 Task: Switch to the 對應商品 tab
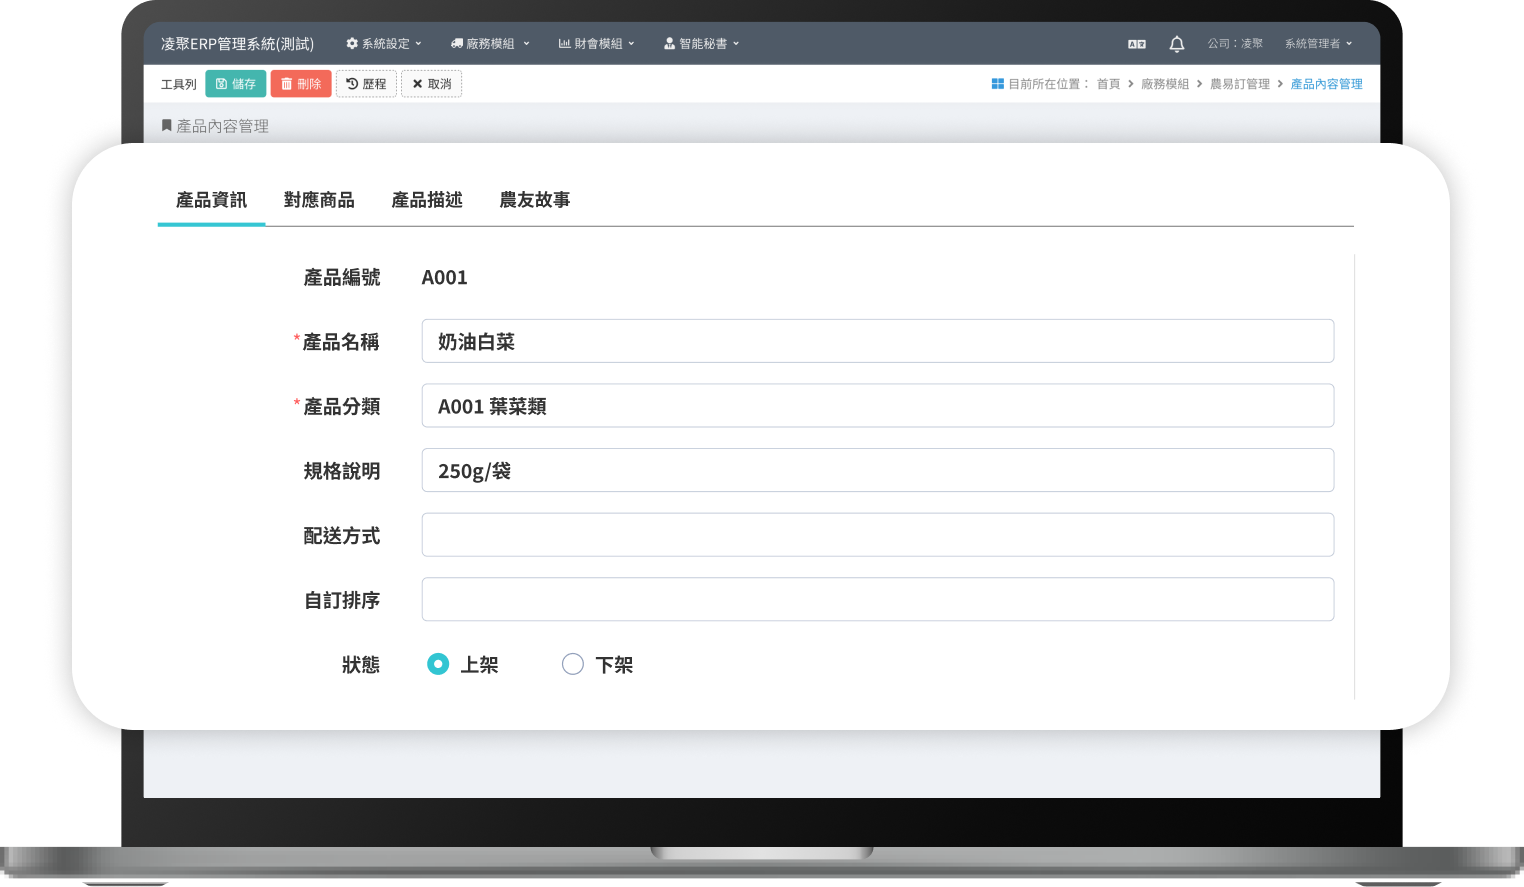(318, 200)
